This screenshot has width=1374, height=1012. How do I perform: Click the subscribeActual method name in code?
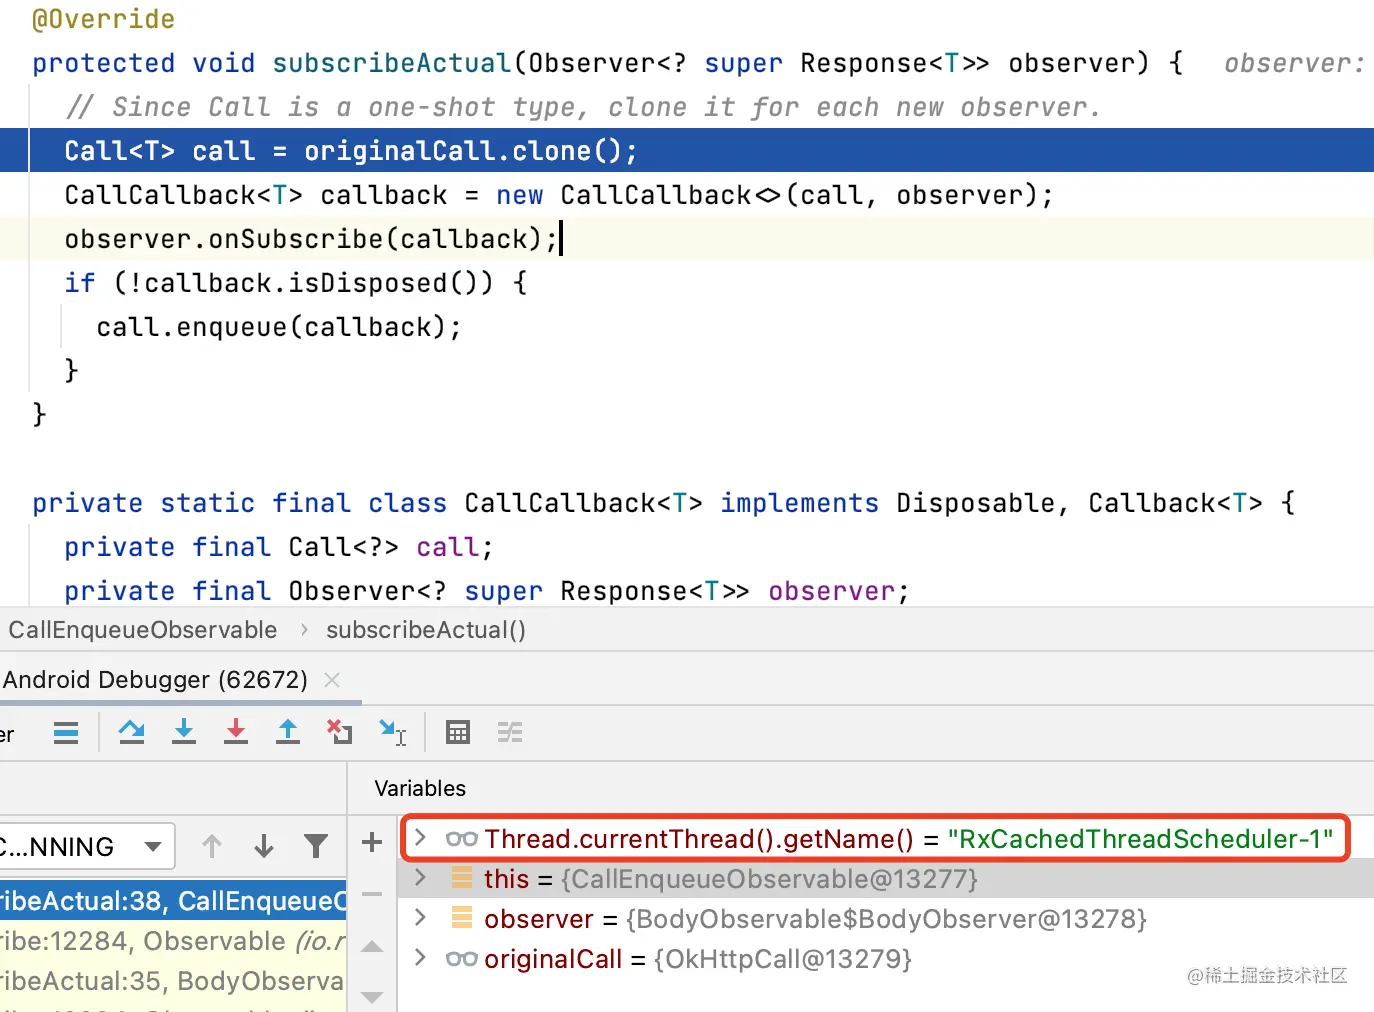392,63
